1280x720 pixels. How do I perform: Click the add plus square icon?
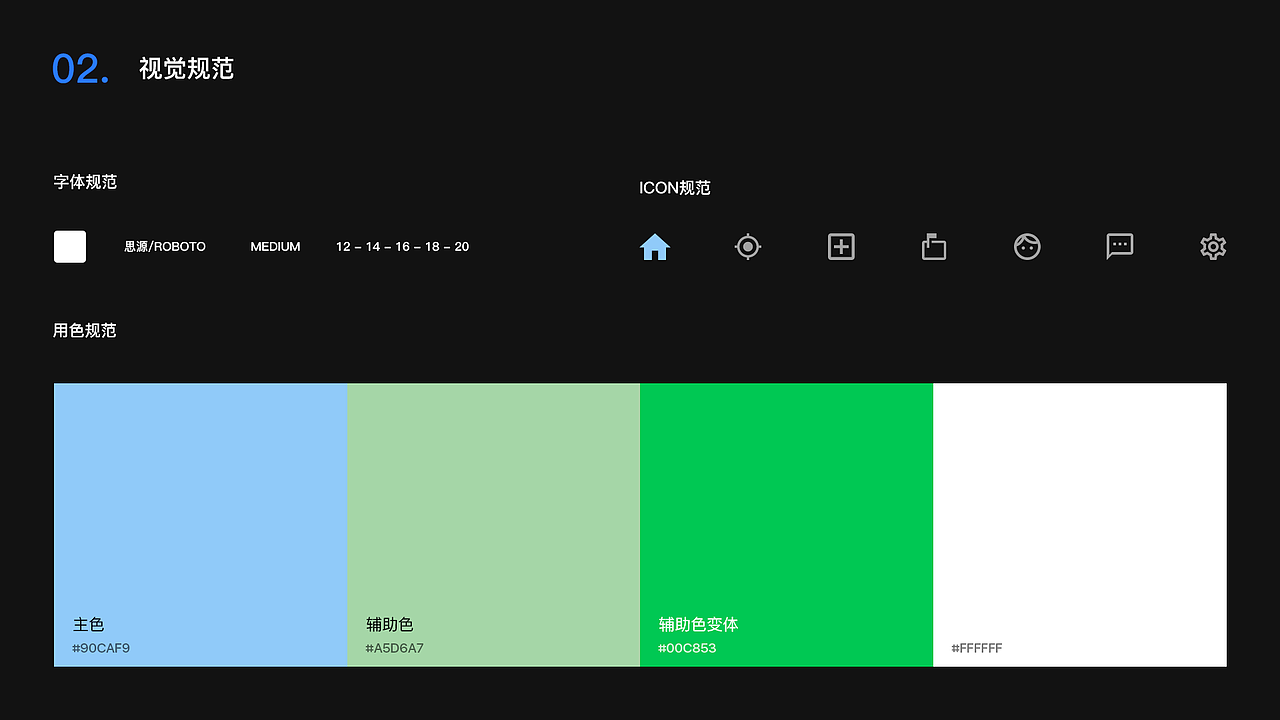pos(841,246)
